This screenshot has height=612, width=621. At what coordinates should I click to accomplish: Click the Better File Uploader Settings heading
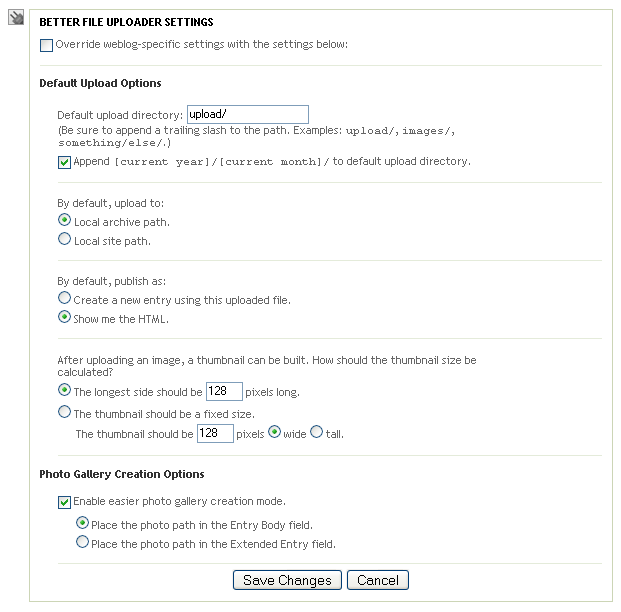[x=126, y=22]
